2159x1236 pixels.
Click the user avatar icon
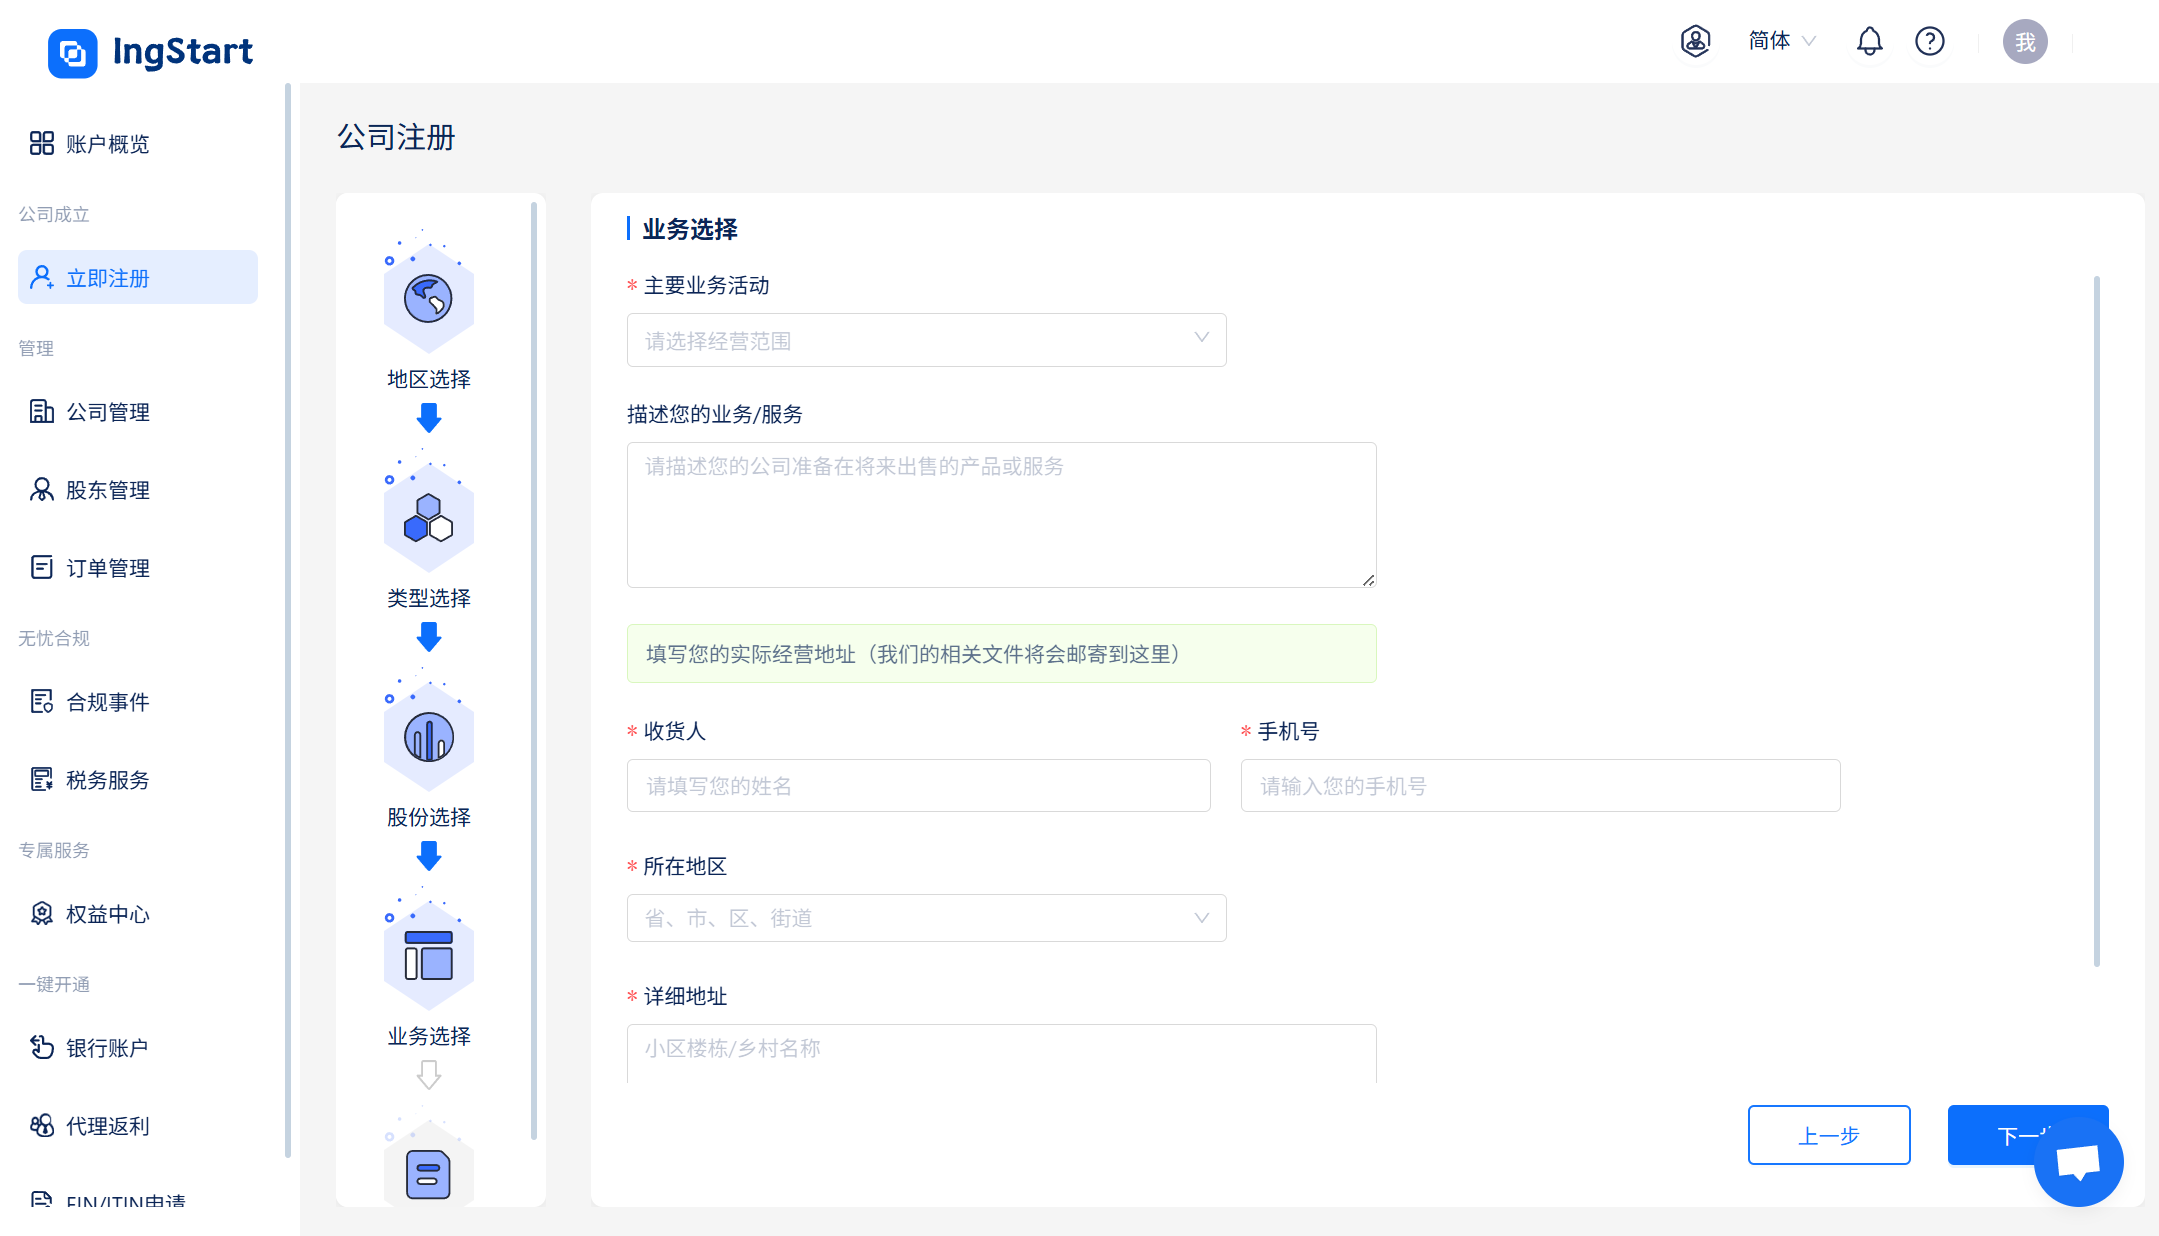2024,42
